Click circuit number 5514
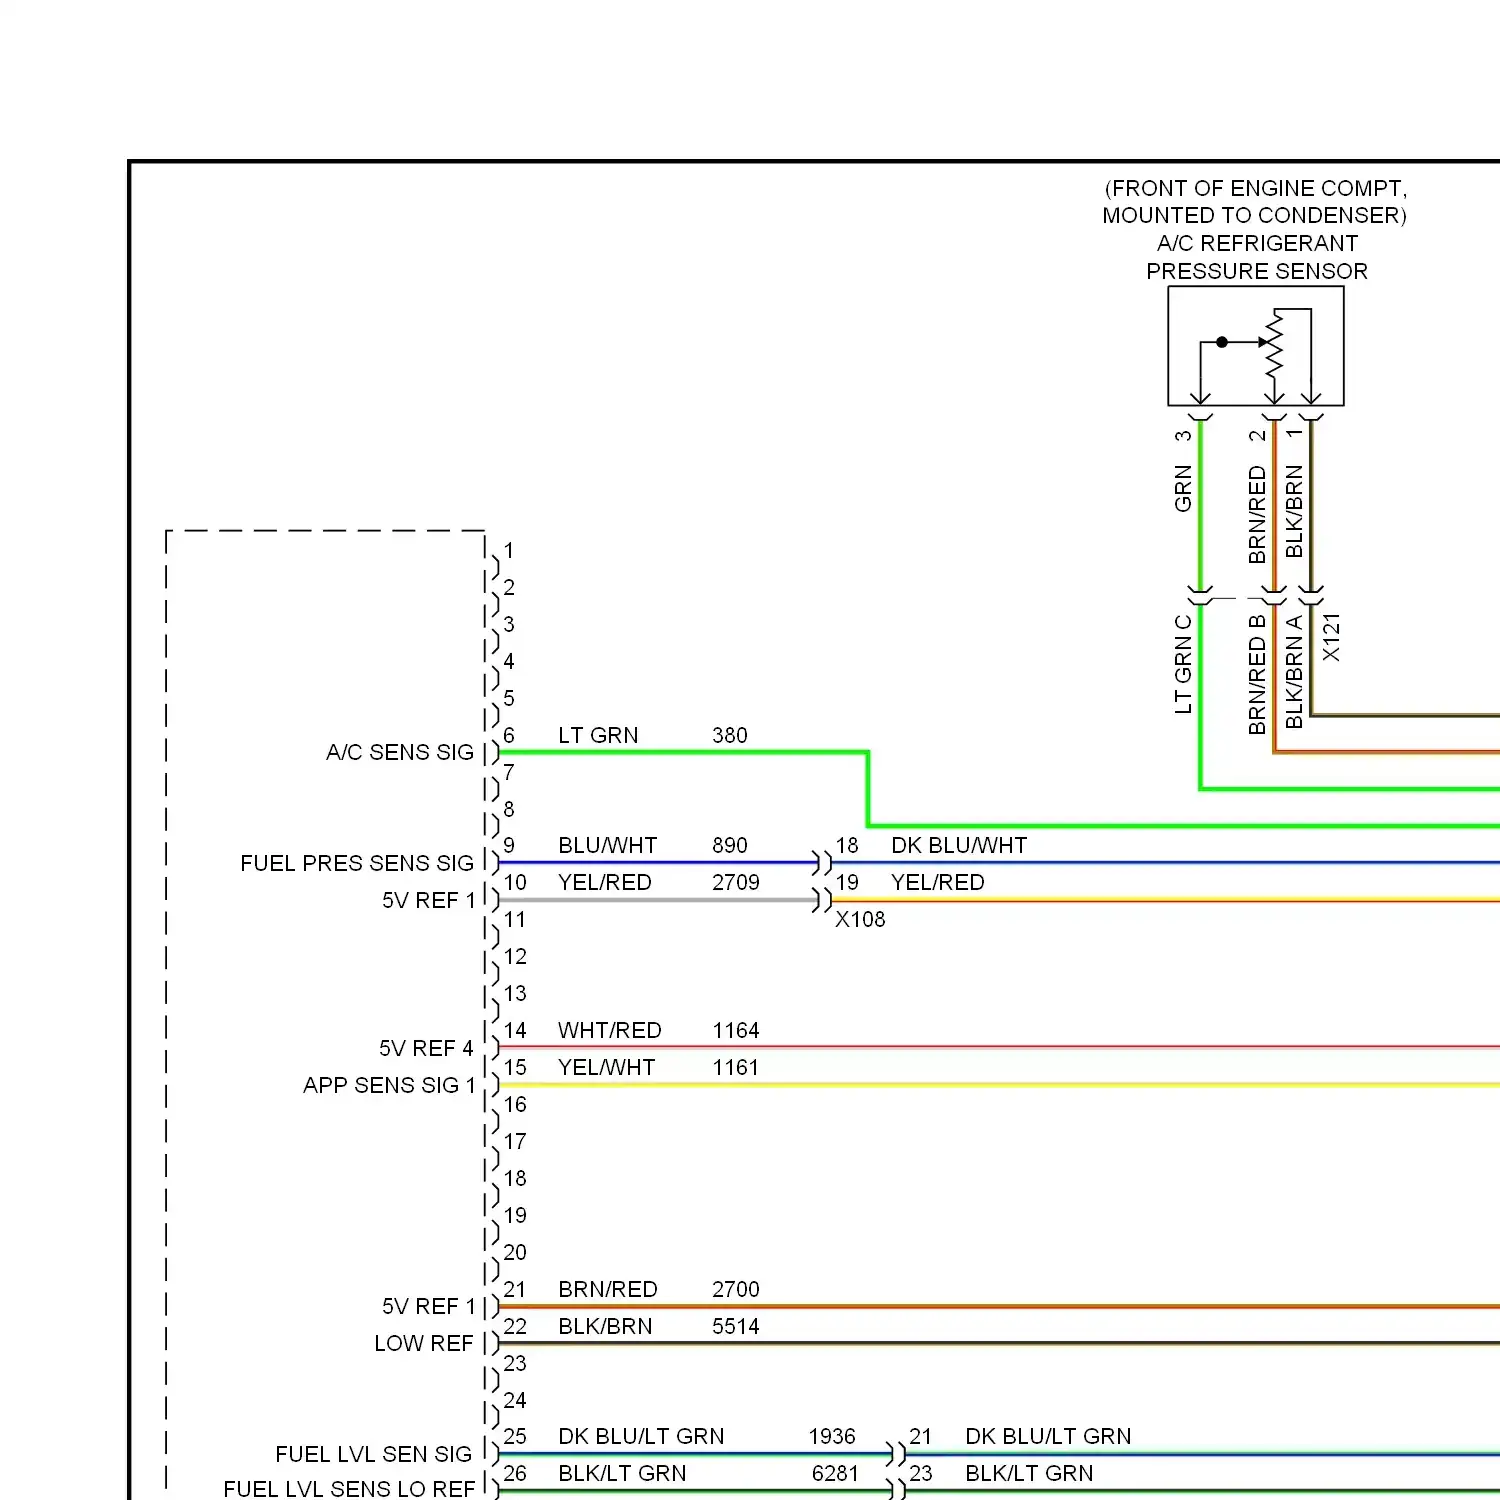This screenshot has height=1500, width=1500. point(736,1326)
